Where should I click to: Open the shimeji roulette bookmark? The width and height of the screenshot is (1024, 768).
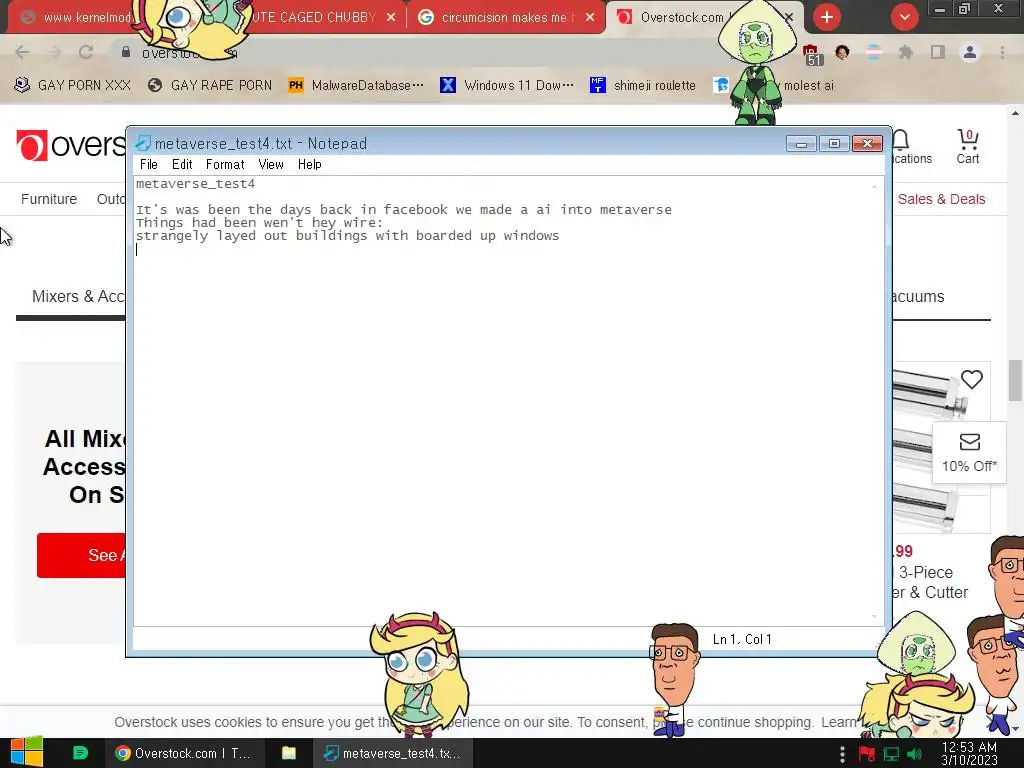[643, 85]
